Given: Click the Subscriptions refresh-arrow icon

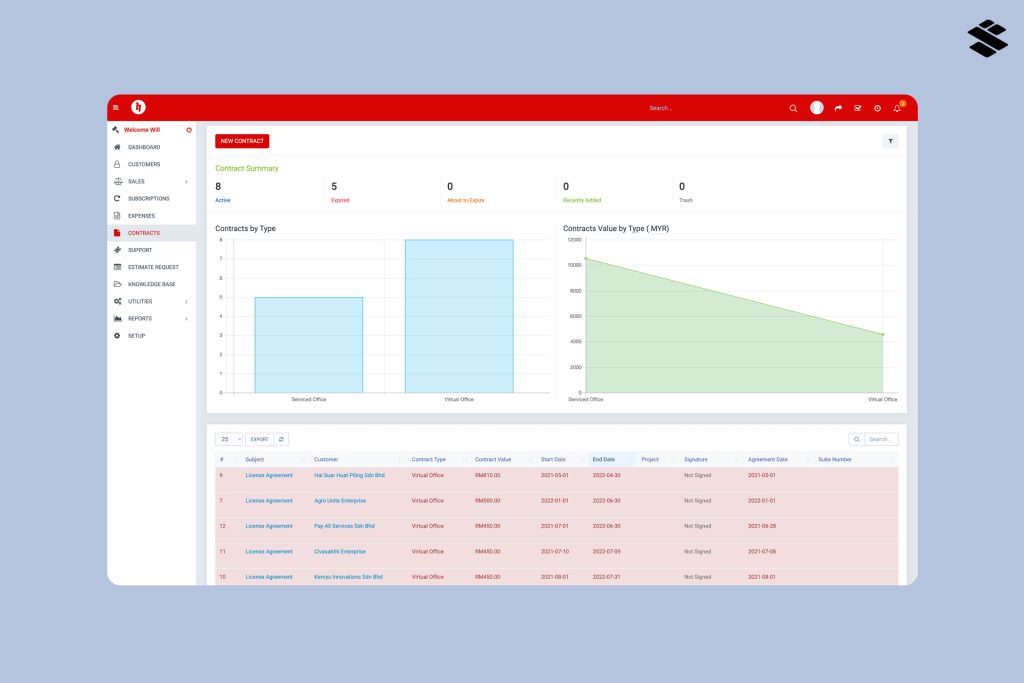Looking at the screenshot, I should (117, 199).
